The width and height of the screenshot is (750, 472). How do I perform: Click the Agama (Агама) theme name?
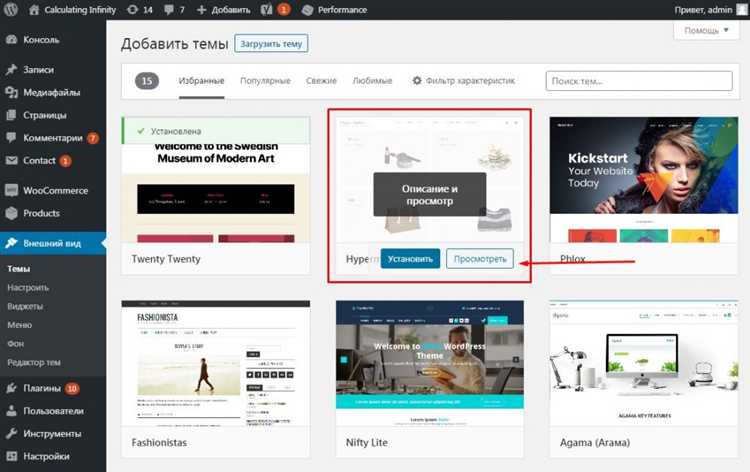pyautogui.click(x=595, y=442)
